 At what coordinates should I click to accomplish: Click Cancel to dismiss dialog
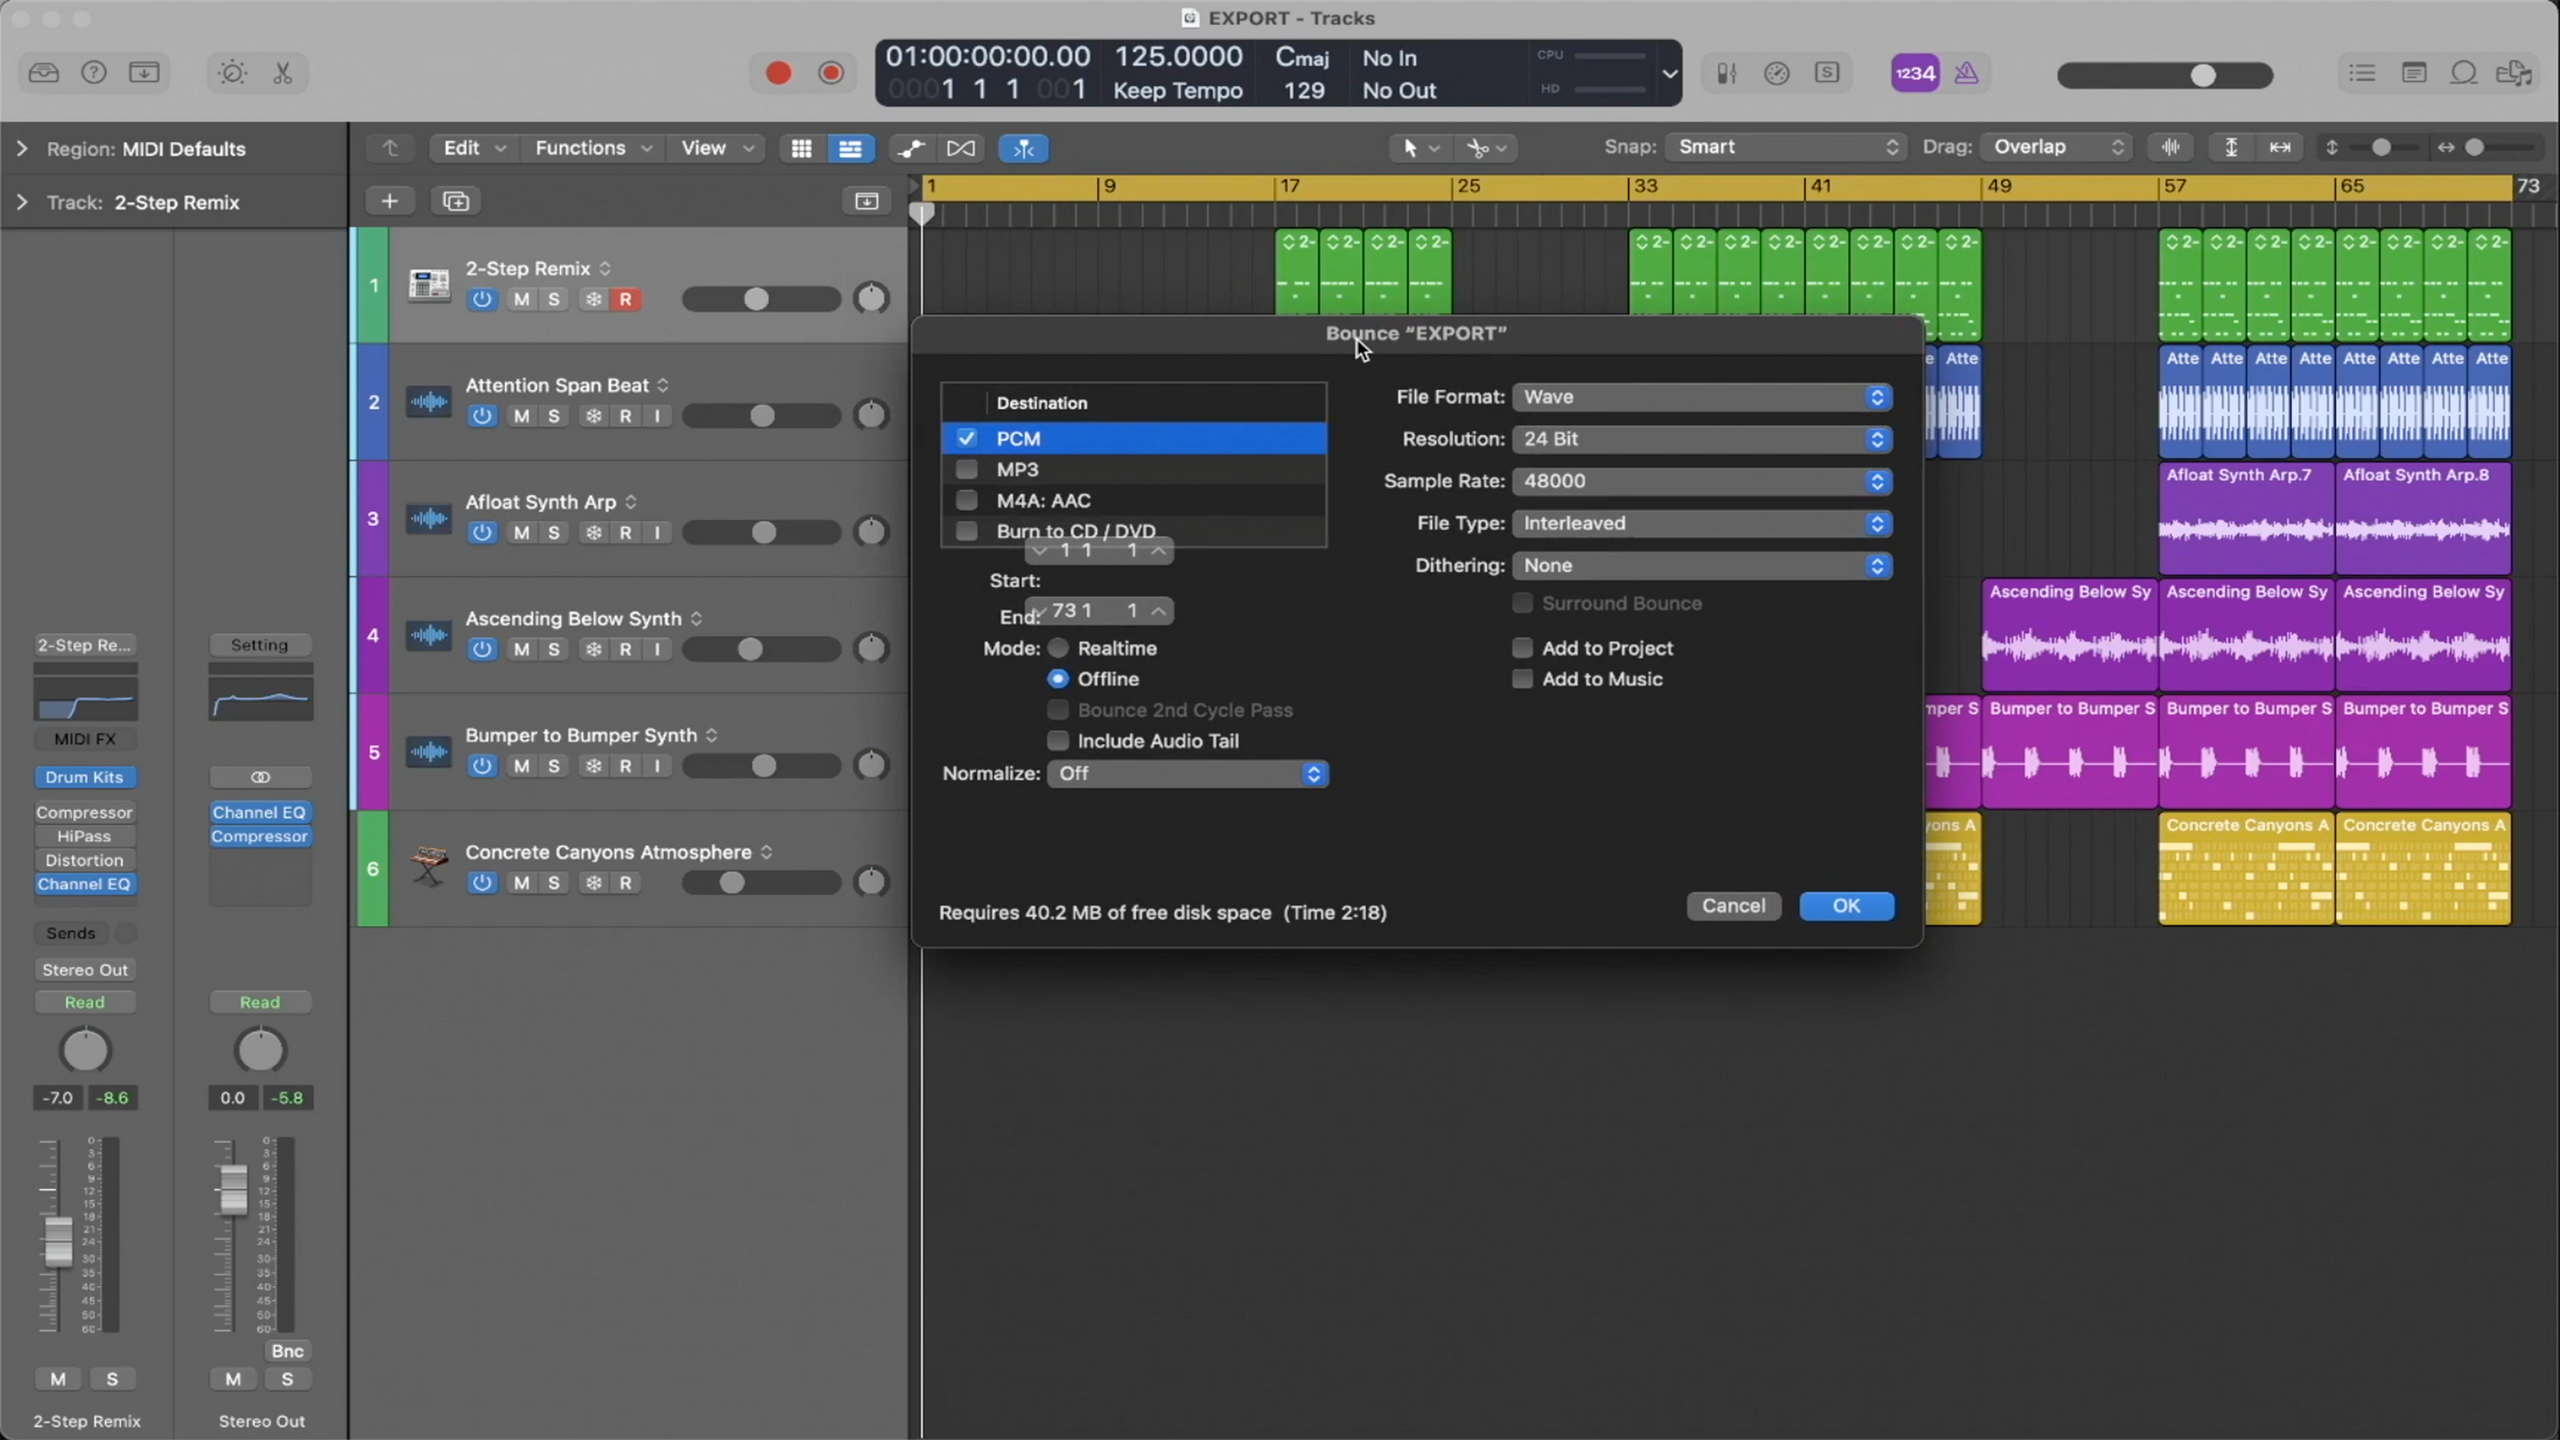pyautogui.click(x=1732, y=904)
